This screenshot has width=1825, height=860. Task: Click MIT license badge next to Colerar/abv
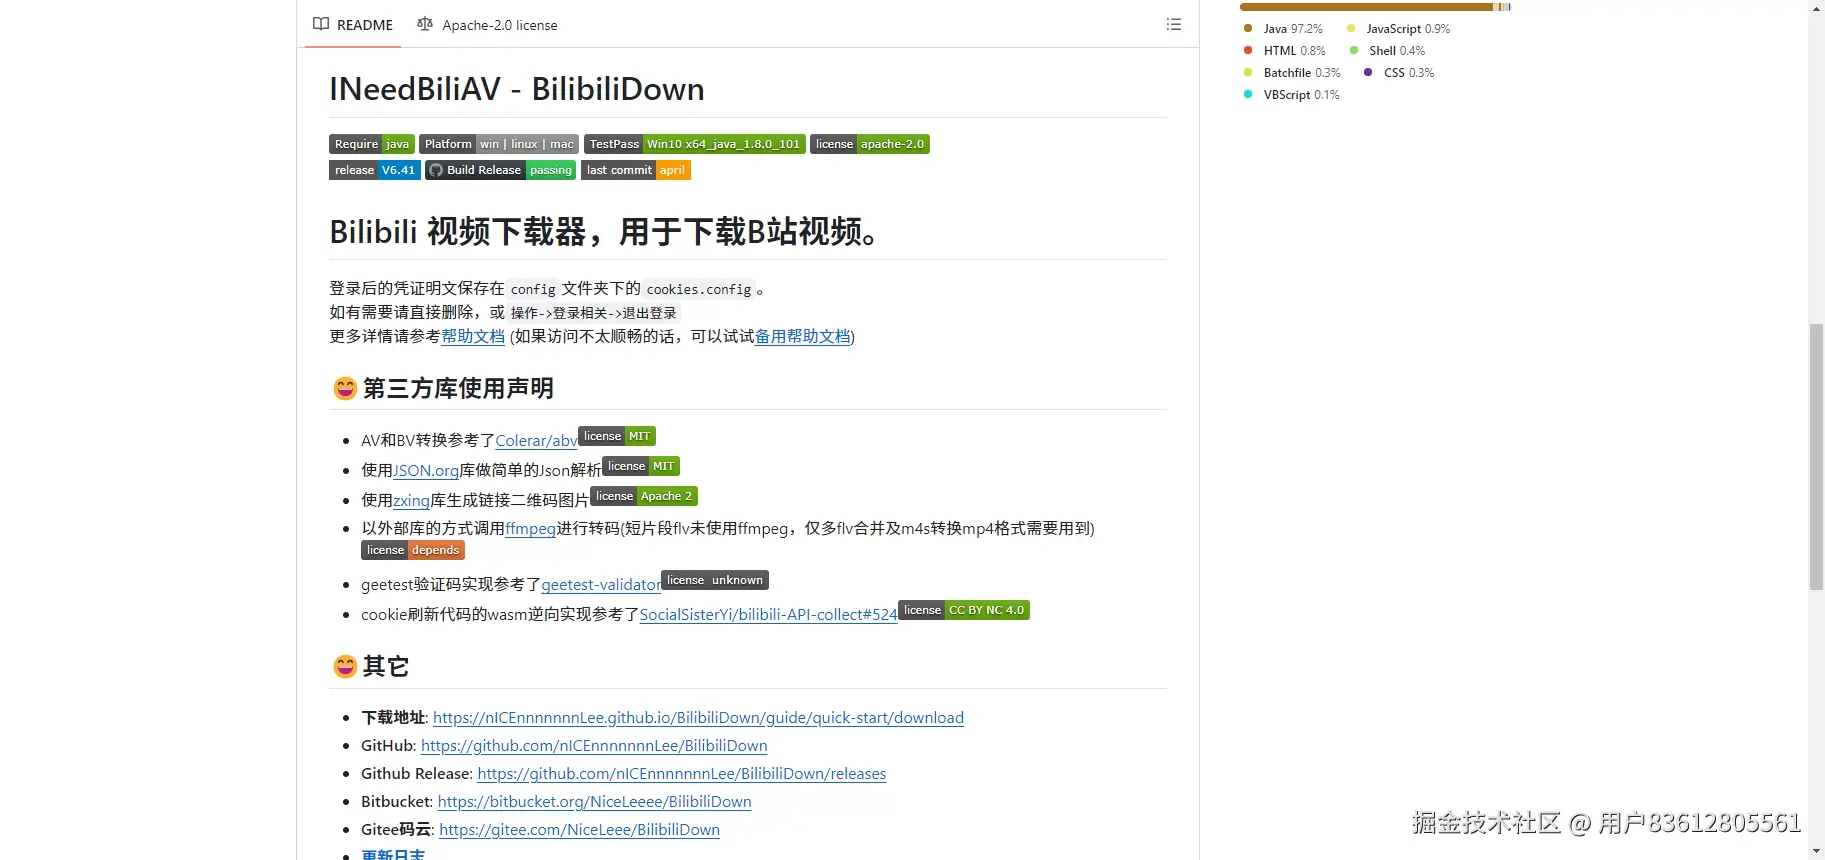pos(617,436)
